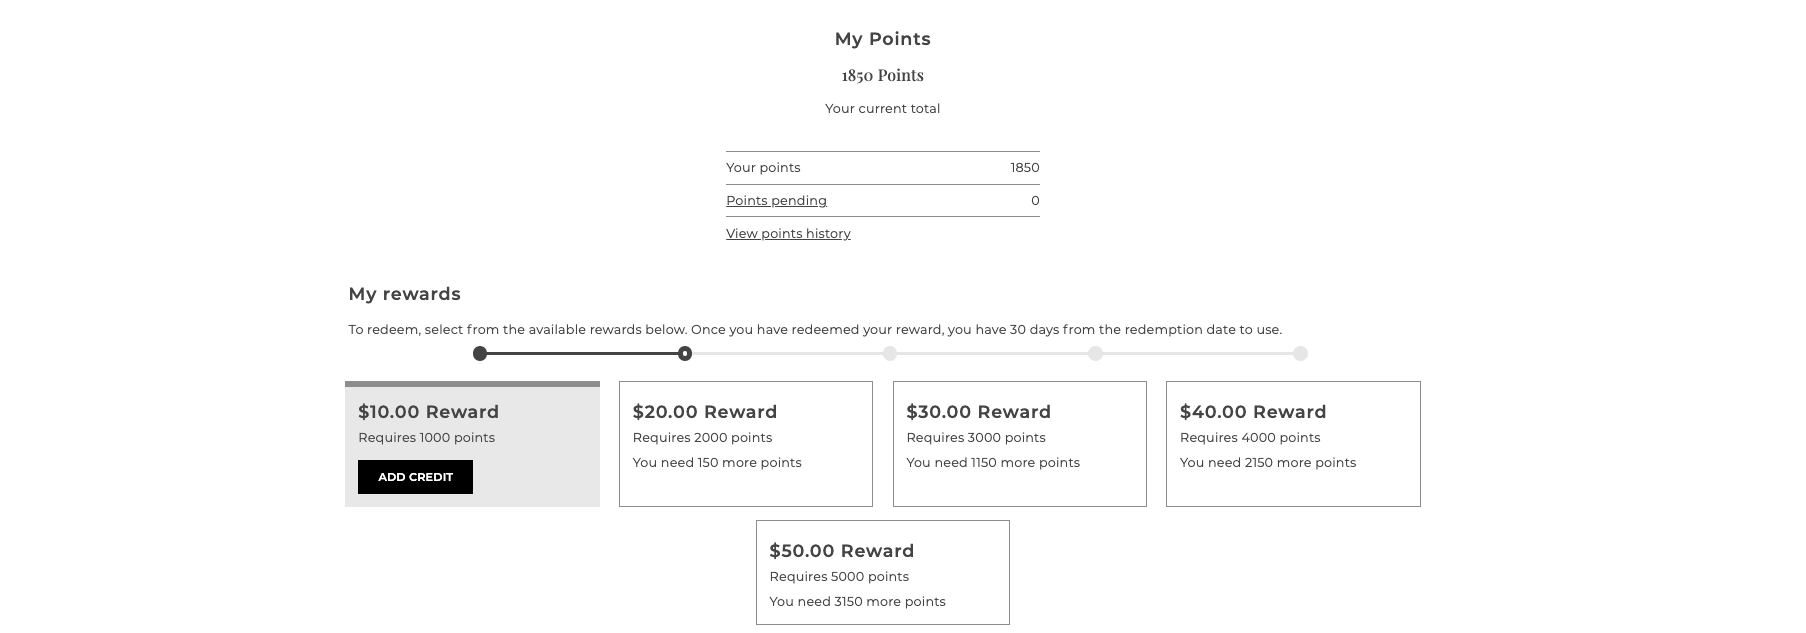1806x633 pixels.
Task: Click the 1850 Points total display
Action: pyautogui.click(x=881, y=74)
